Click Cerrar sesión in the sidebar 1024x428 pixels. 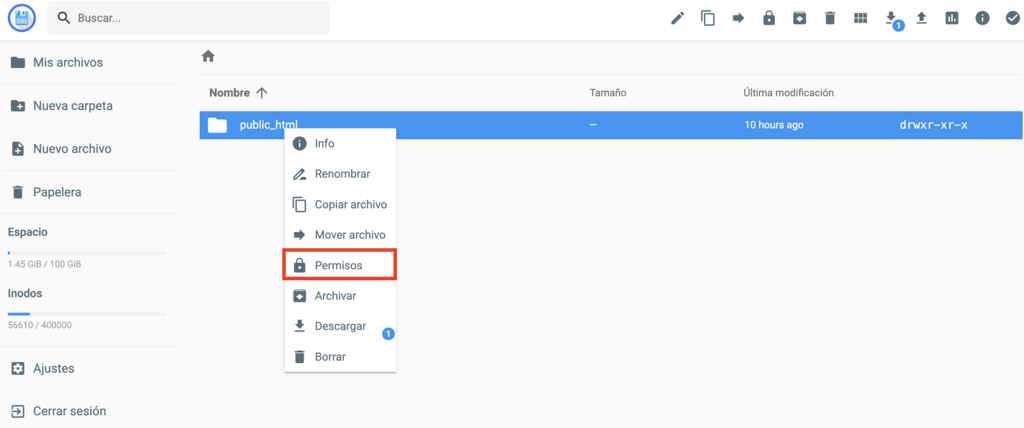click(x=69, y=411)
